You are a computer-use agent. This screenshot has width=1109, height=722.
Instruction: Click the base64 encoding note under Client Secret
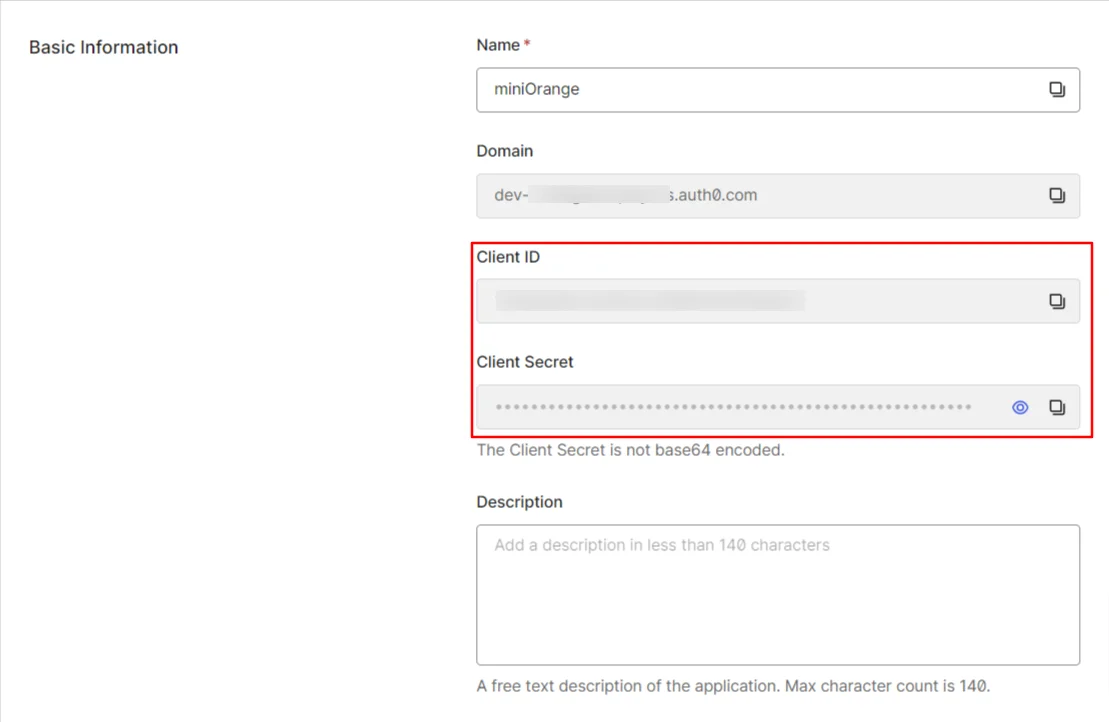coord(630,450)
